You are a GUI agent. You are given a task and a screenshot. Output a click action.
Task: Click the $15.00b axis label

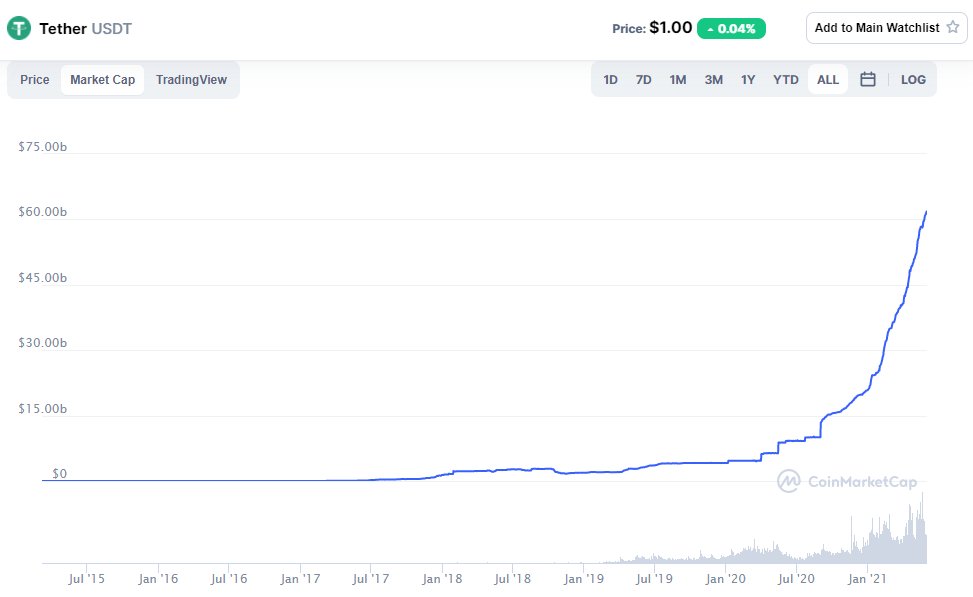(x=42, y=409)
